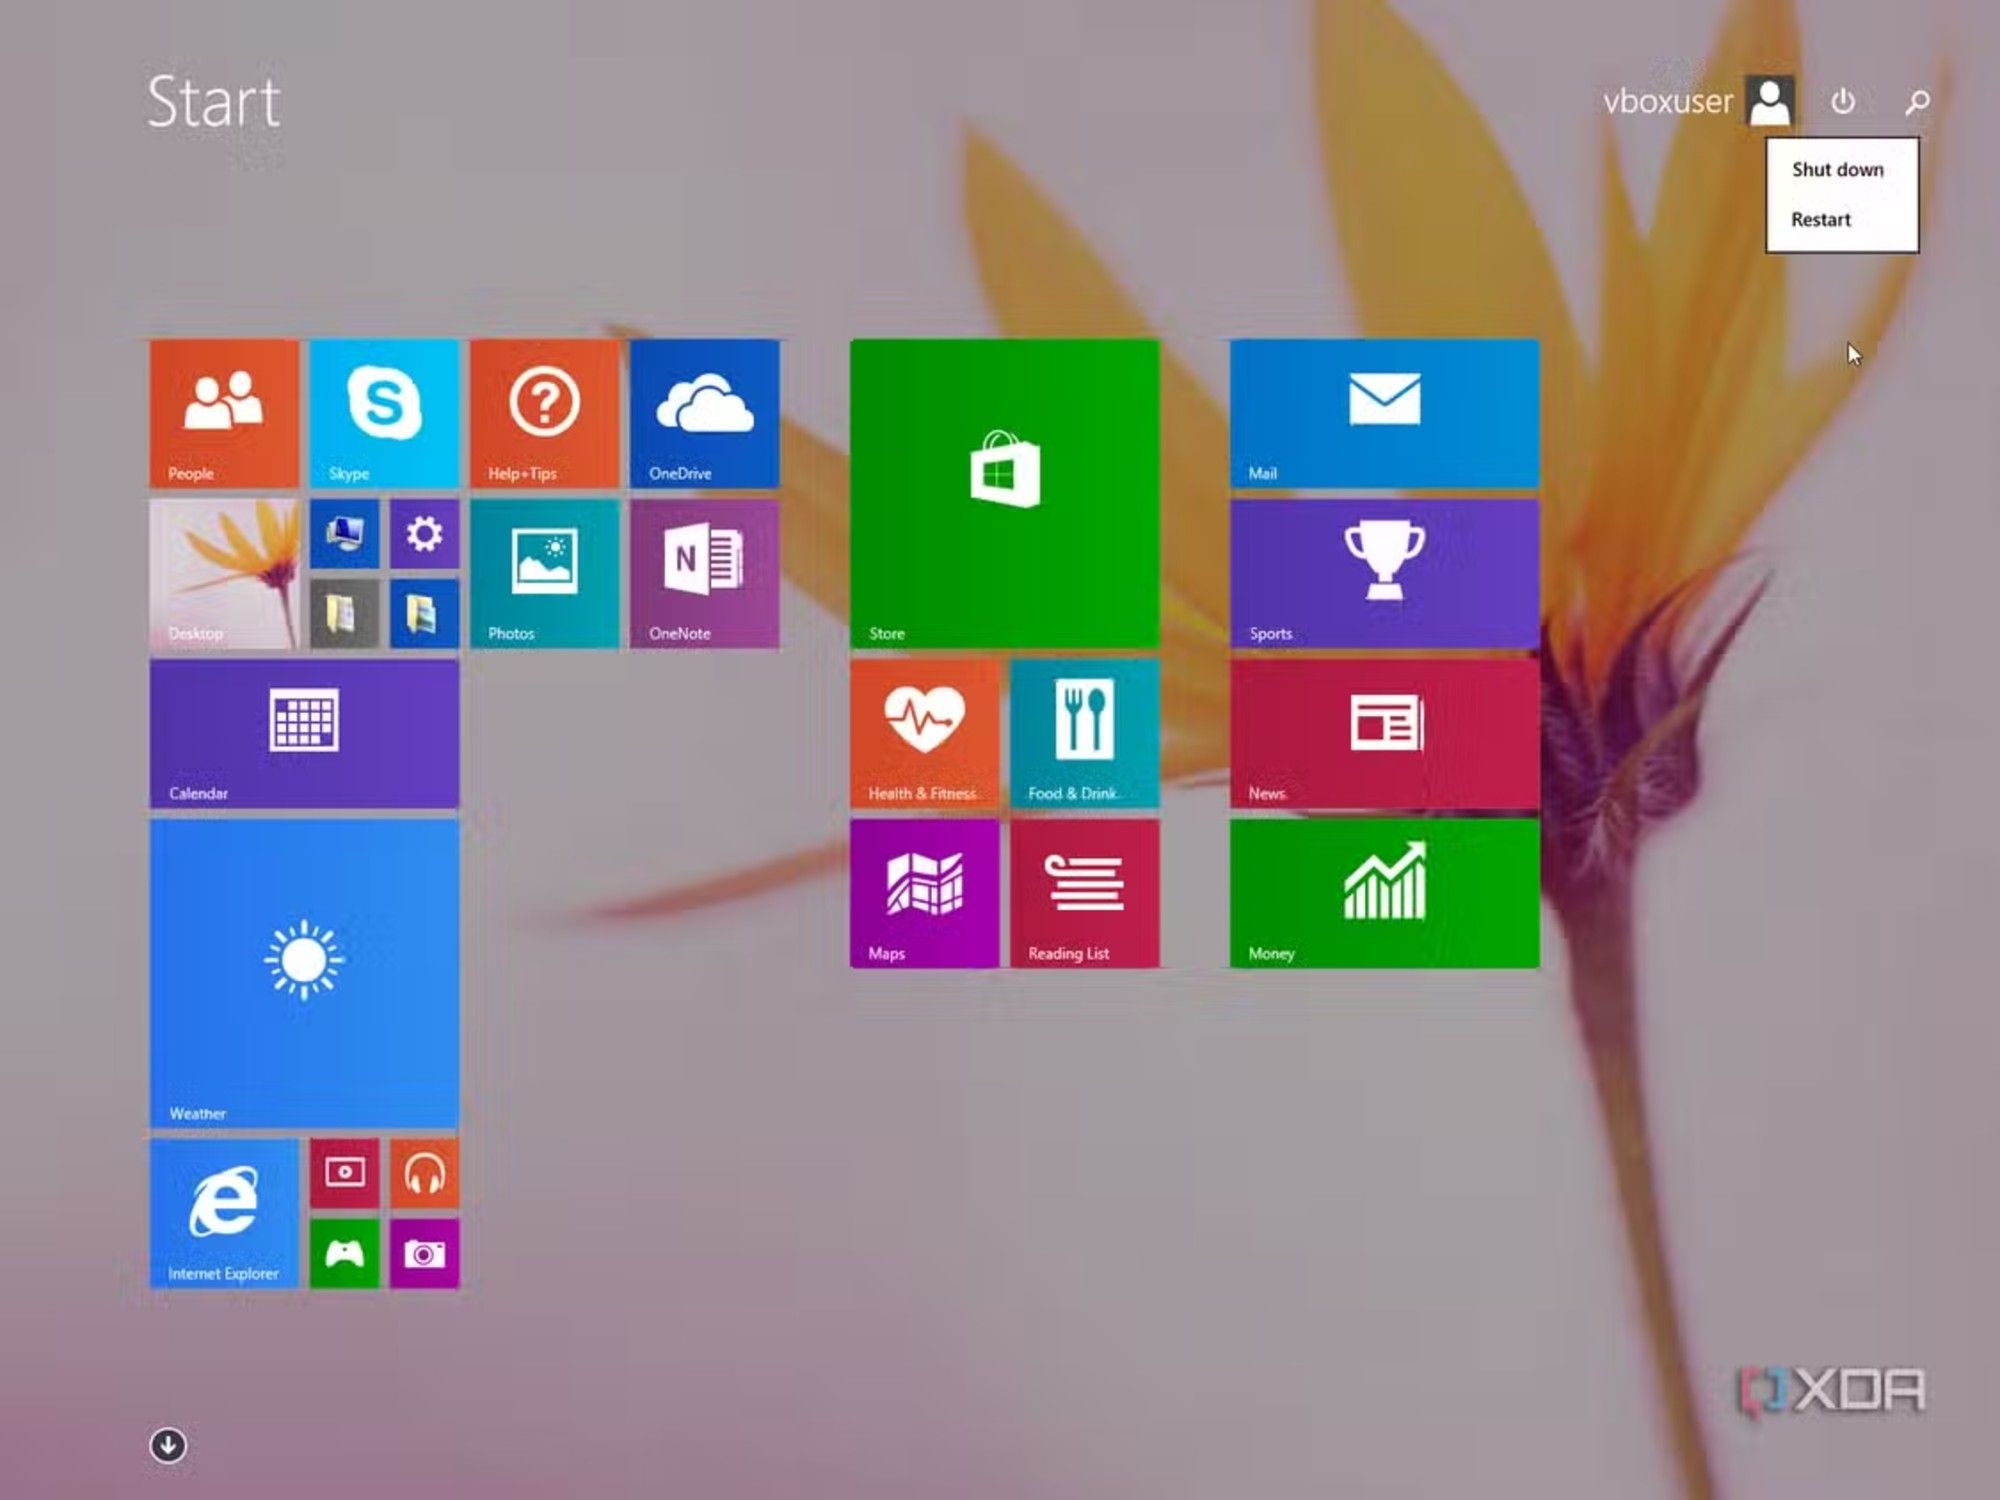
Task: Show all apps with the down arrow
Action: coord(168,1445)
